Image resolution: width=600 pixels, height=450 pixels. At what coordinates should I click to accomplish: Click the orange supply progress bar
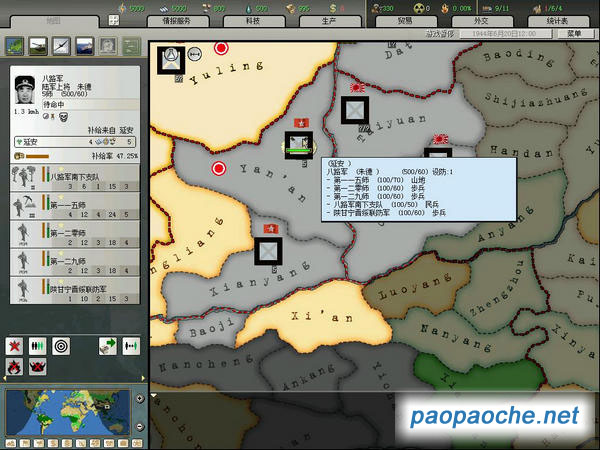[x=37, y=156]
